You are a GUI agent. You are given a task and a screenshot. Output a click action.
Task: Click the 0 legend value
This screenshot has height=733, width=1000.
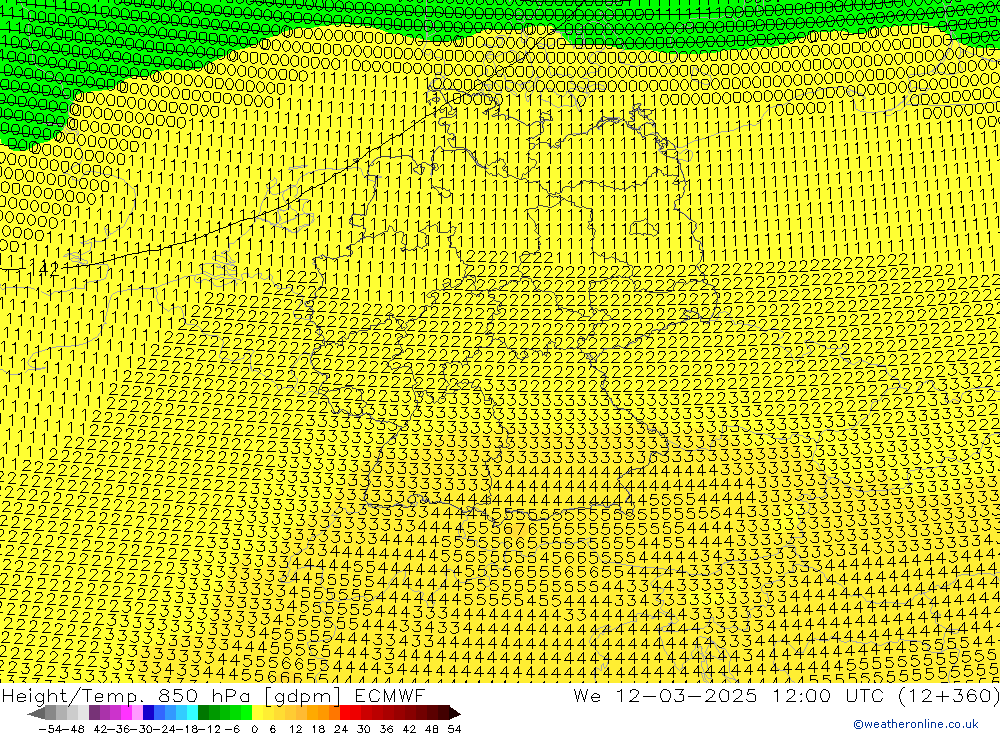254,729
